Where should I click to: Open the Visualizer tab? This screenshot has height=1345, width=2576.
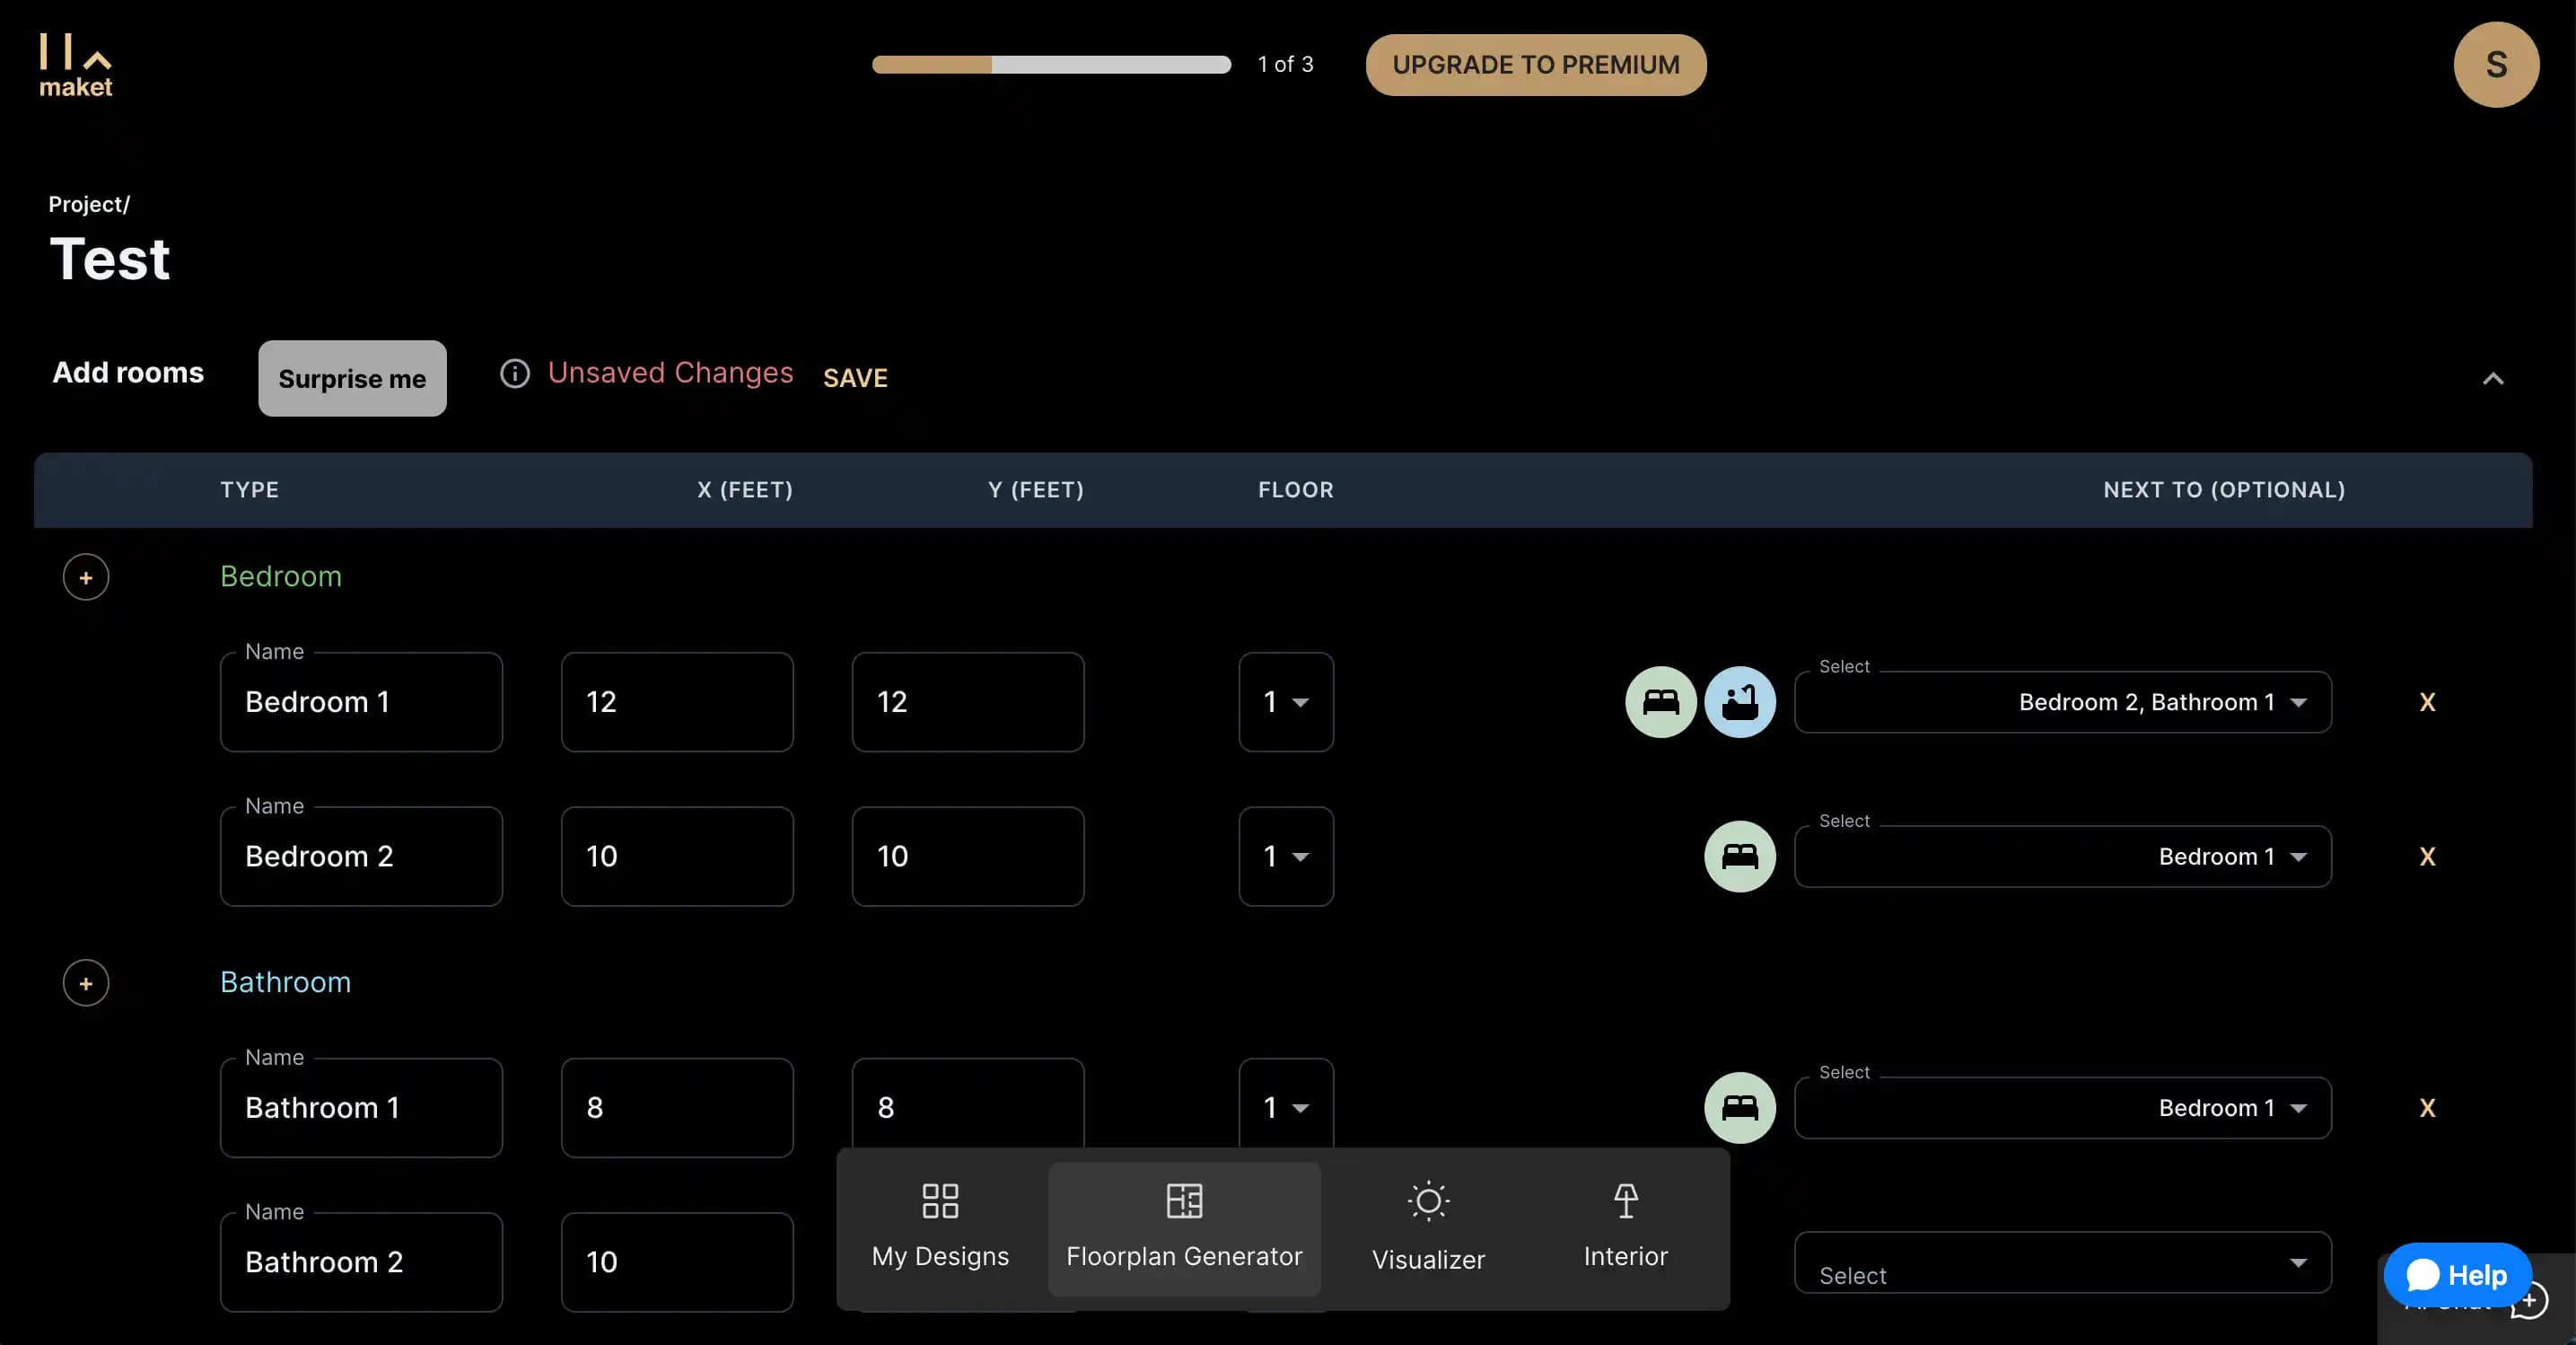[x=1428, y=1228]
